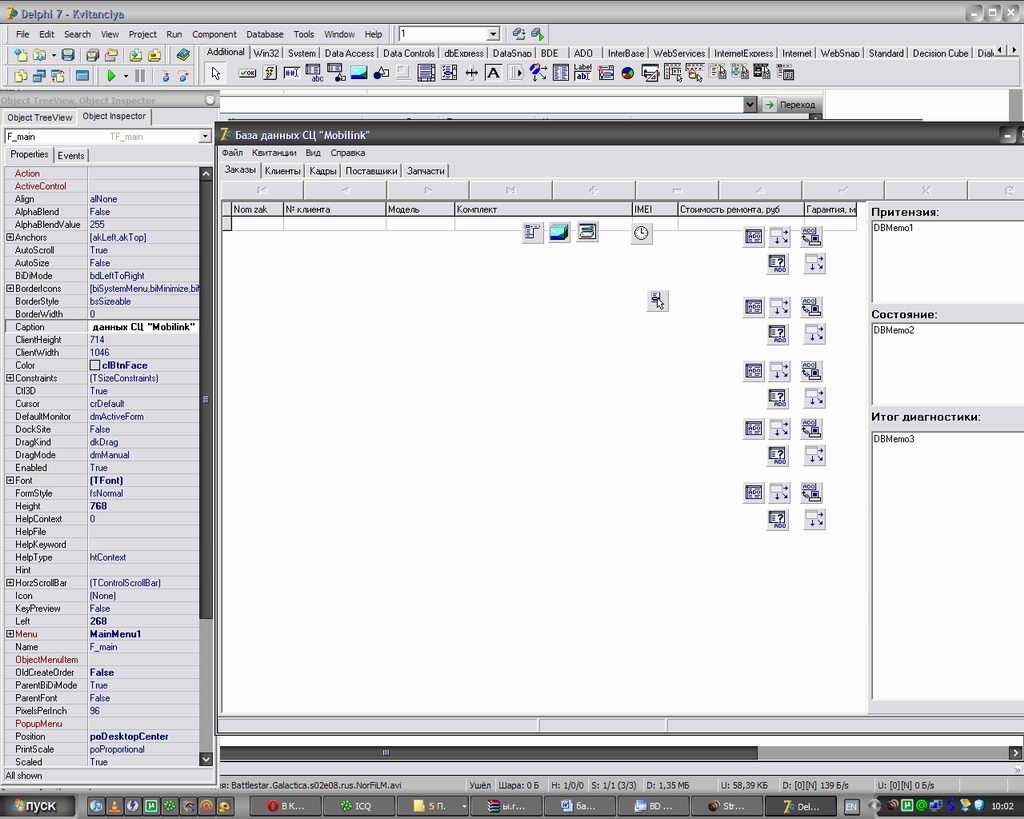
Task: Open the File menu
Action: click(22, 34)
